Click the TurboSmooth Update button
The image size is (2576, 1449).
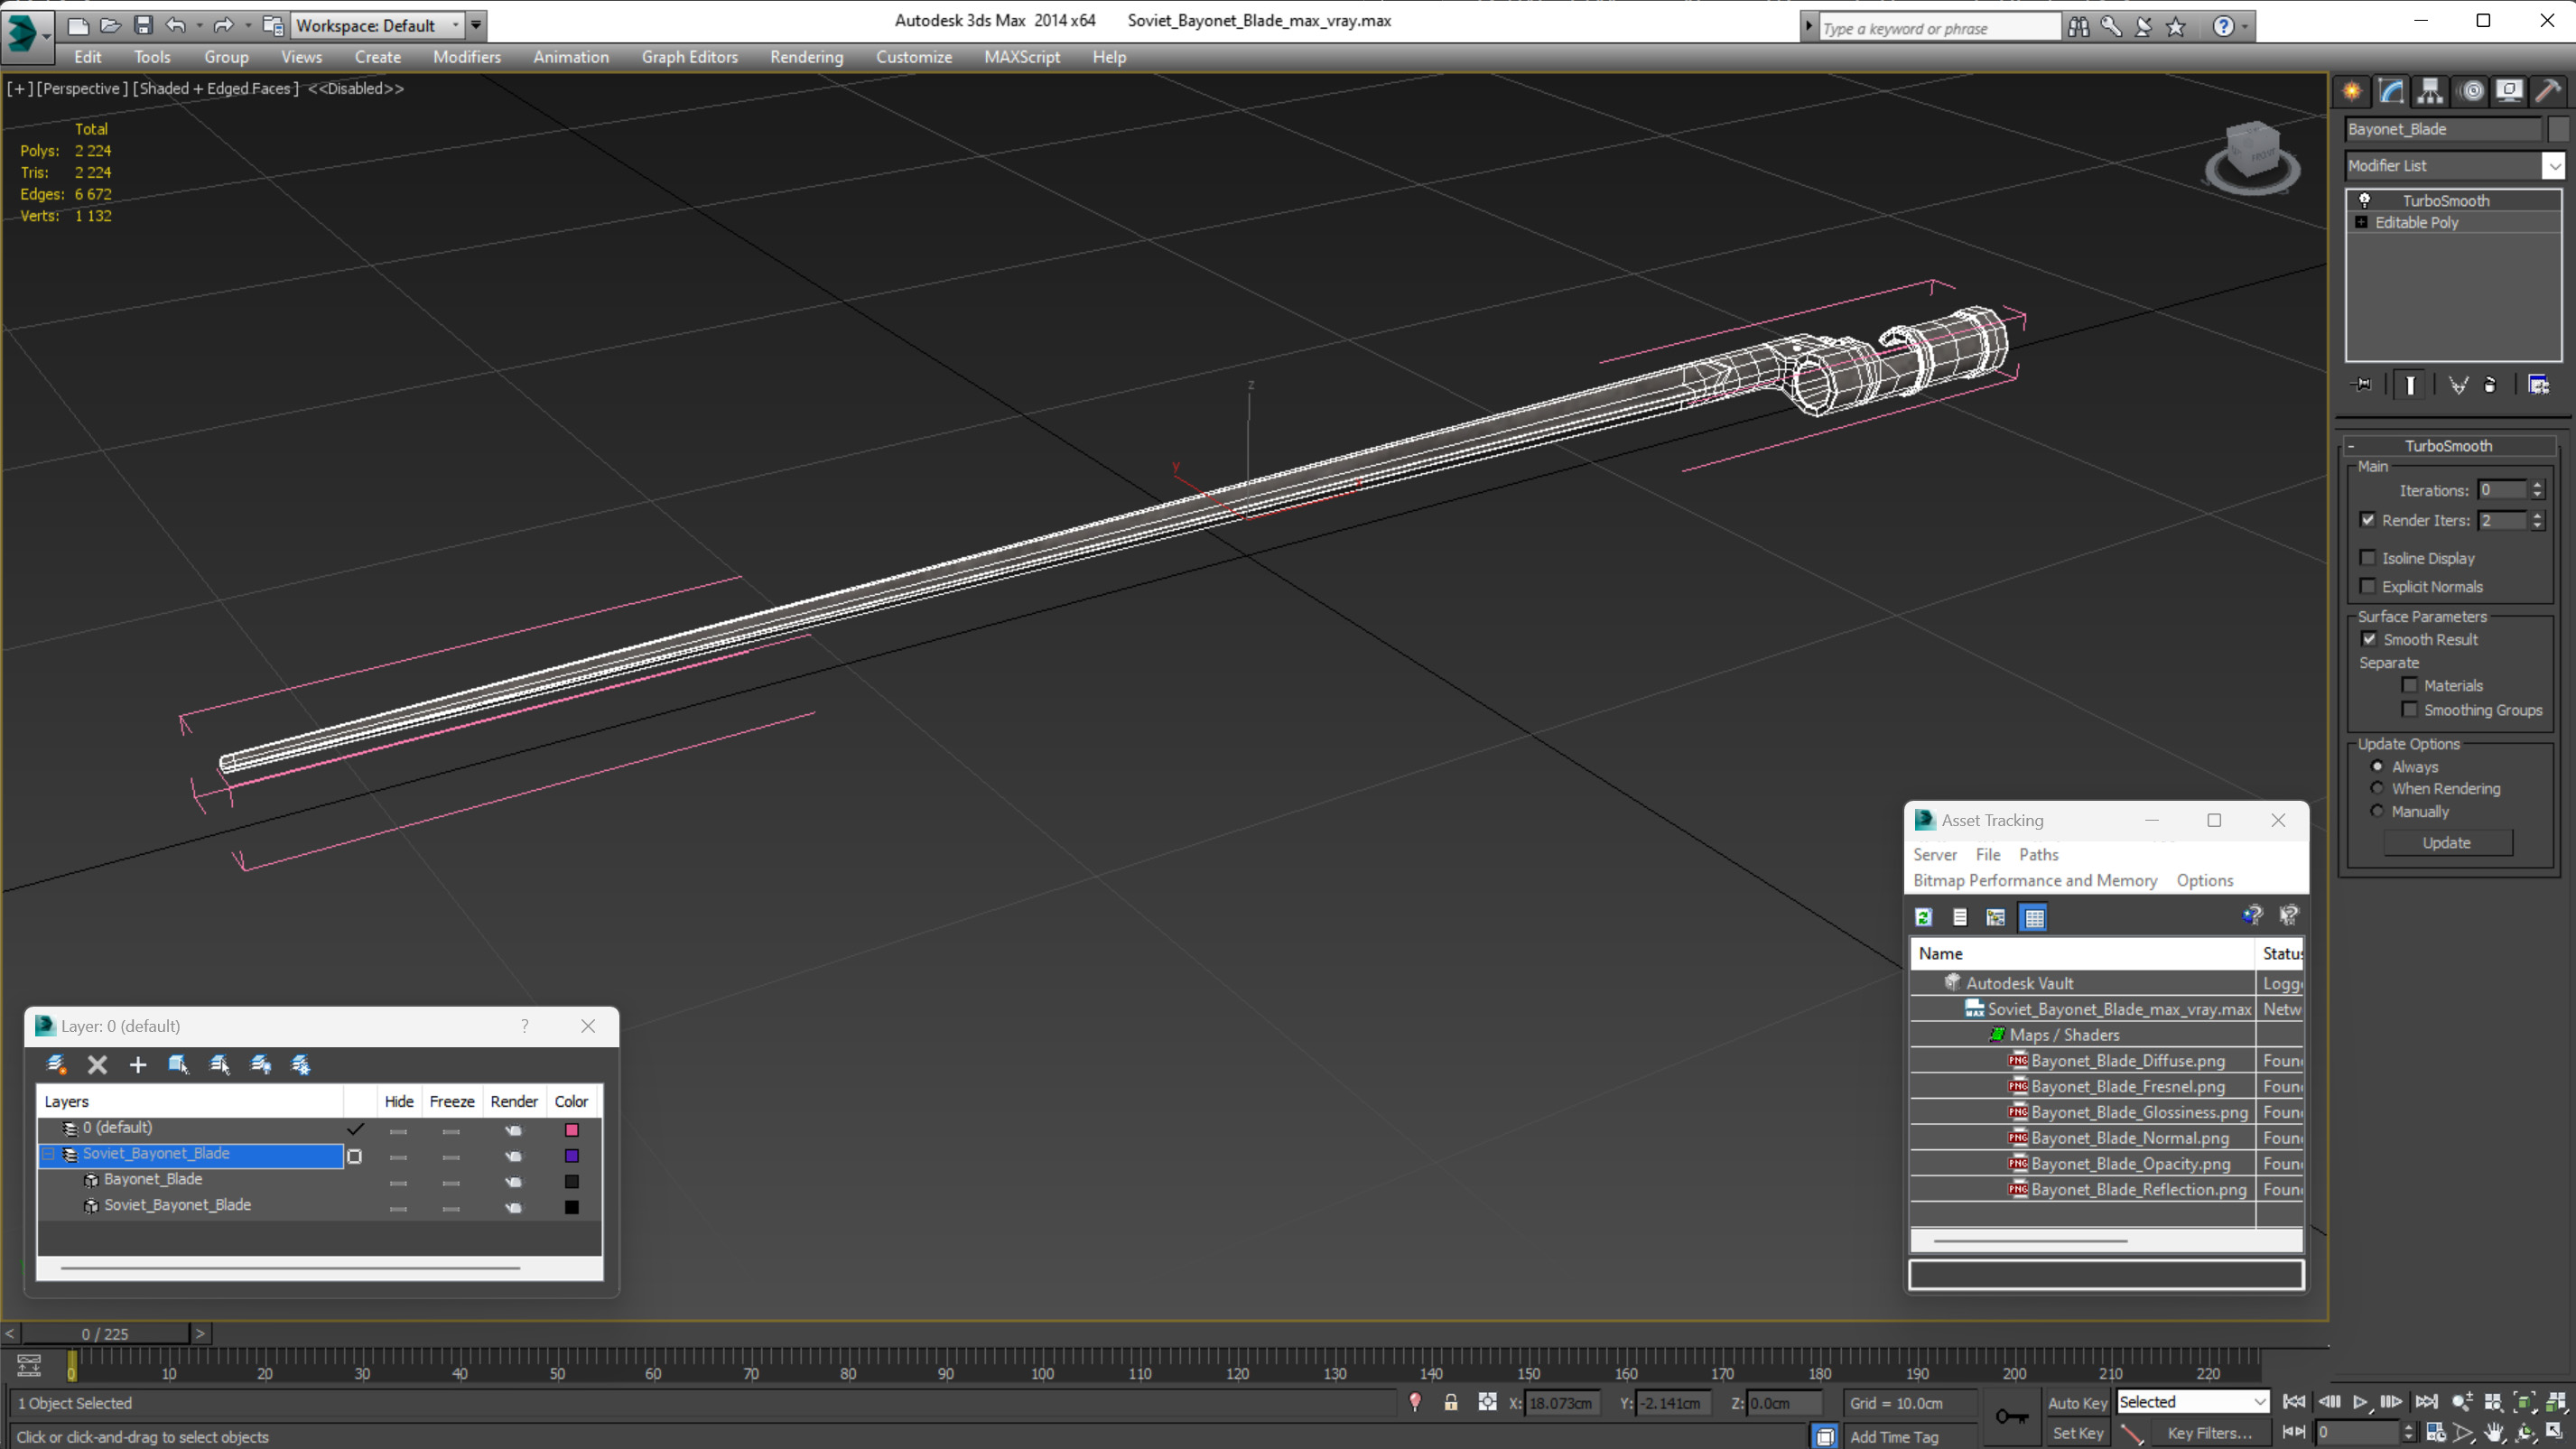(2446, 843)
